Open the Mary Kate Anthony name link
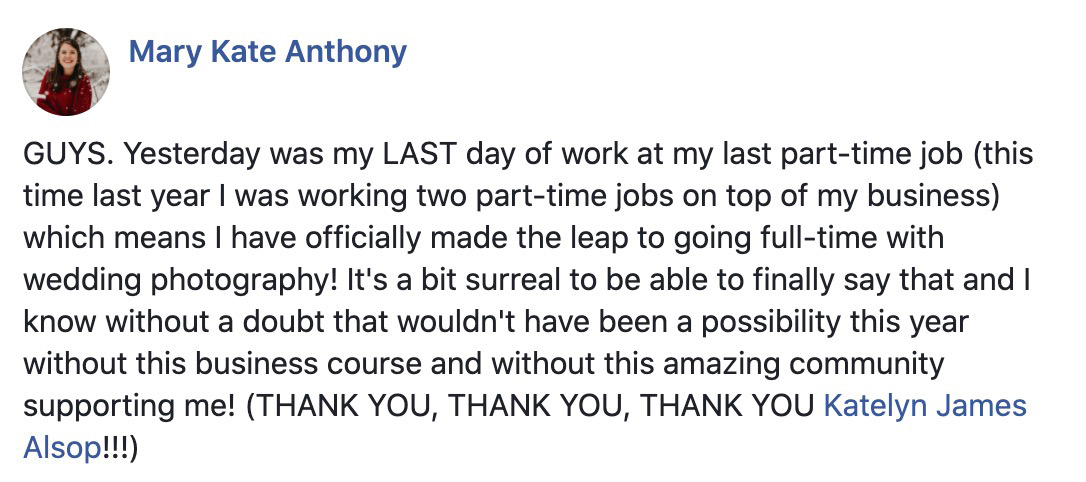The image size is (1086, 482). pyautogui.click(x=268, y=51)
